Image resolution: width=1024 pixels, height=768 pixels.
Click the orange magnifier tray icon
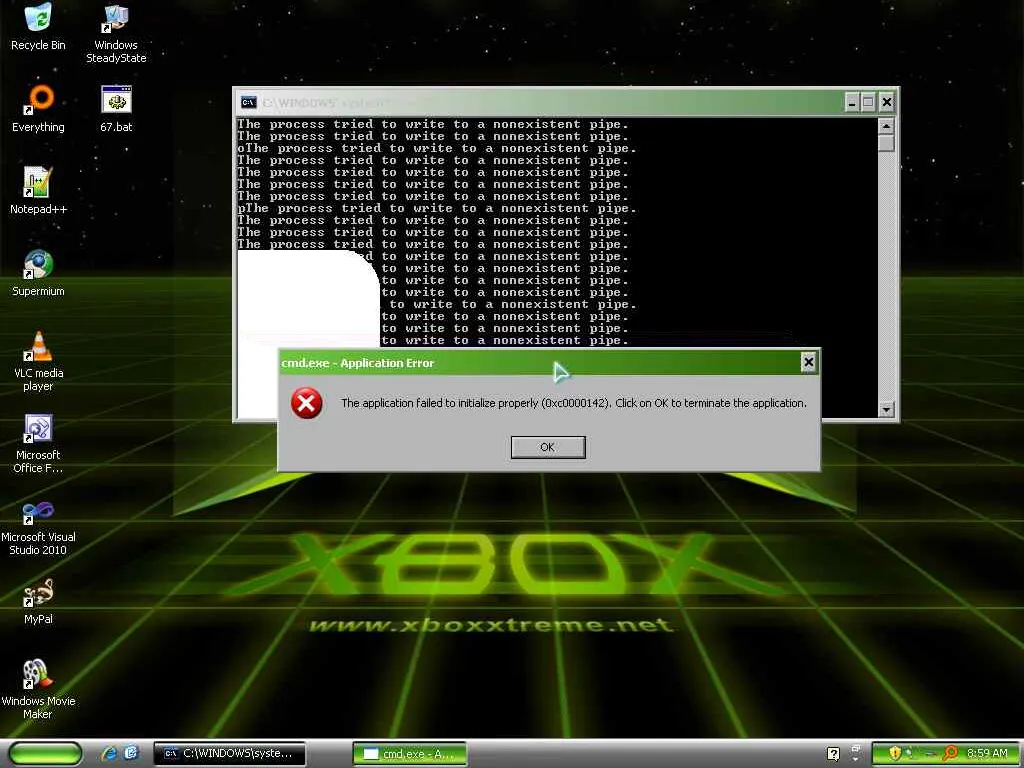[950, 754]
